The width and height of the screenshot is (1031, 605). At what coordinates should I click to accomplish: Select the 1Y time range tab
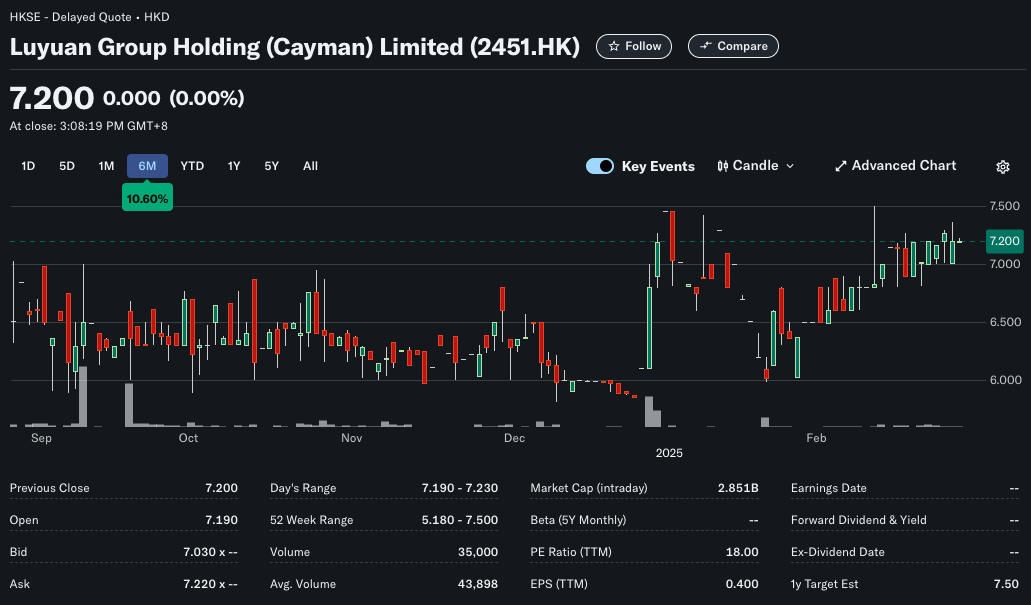coord(234,166)
